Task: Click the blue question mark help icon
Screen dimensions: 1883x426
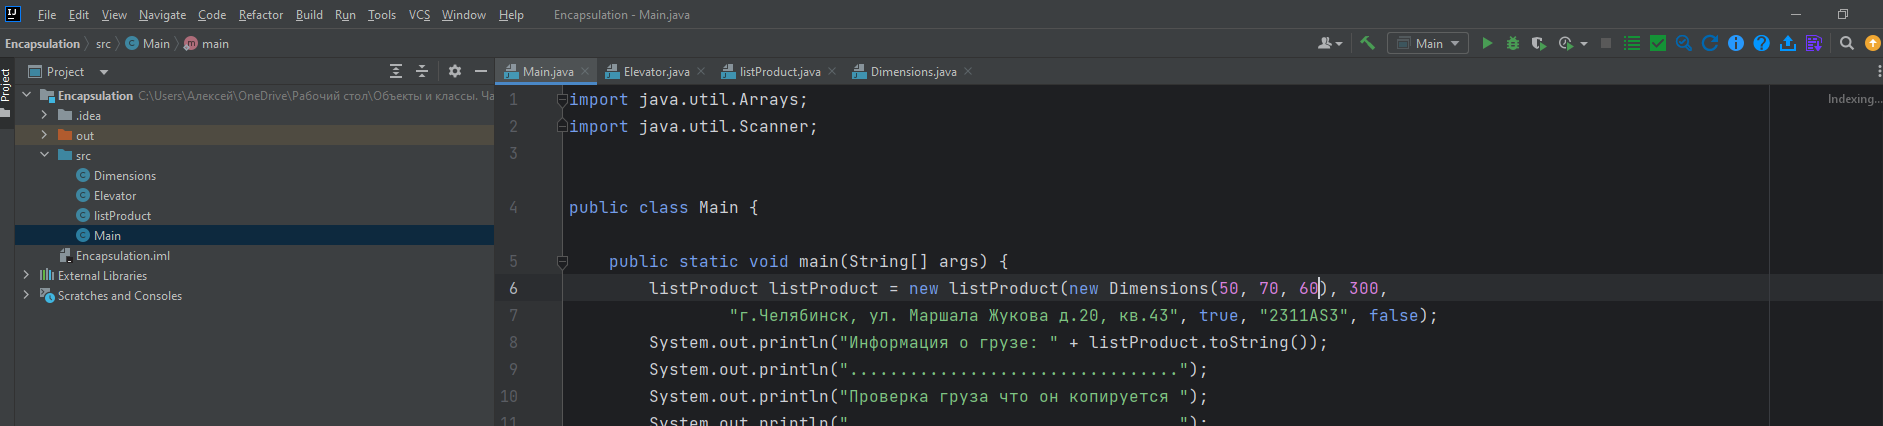Action: point(1762,43)
